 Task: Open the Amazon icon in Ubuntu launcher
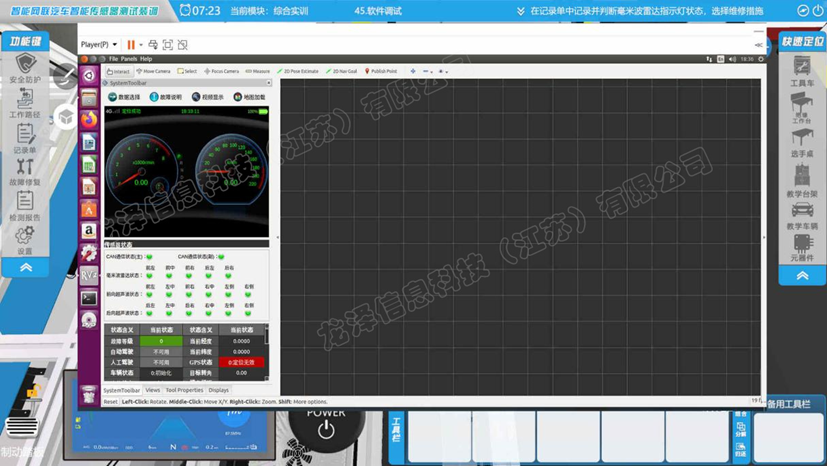coord(89,231)
